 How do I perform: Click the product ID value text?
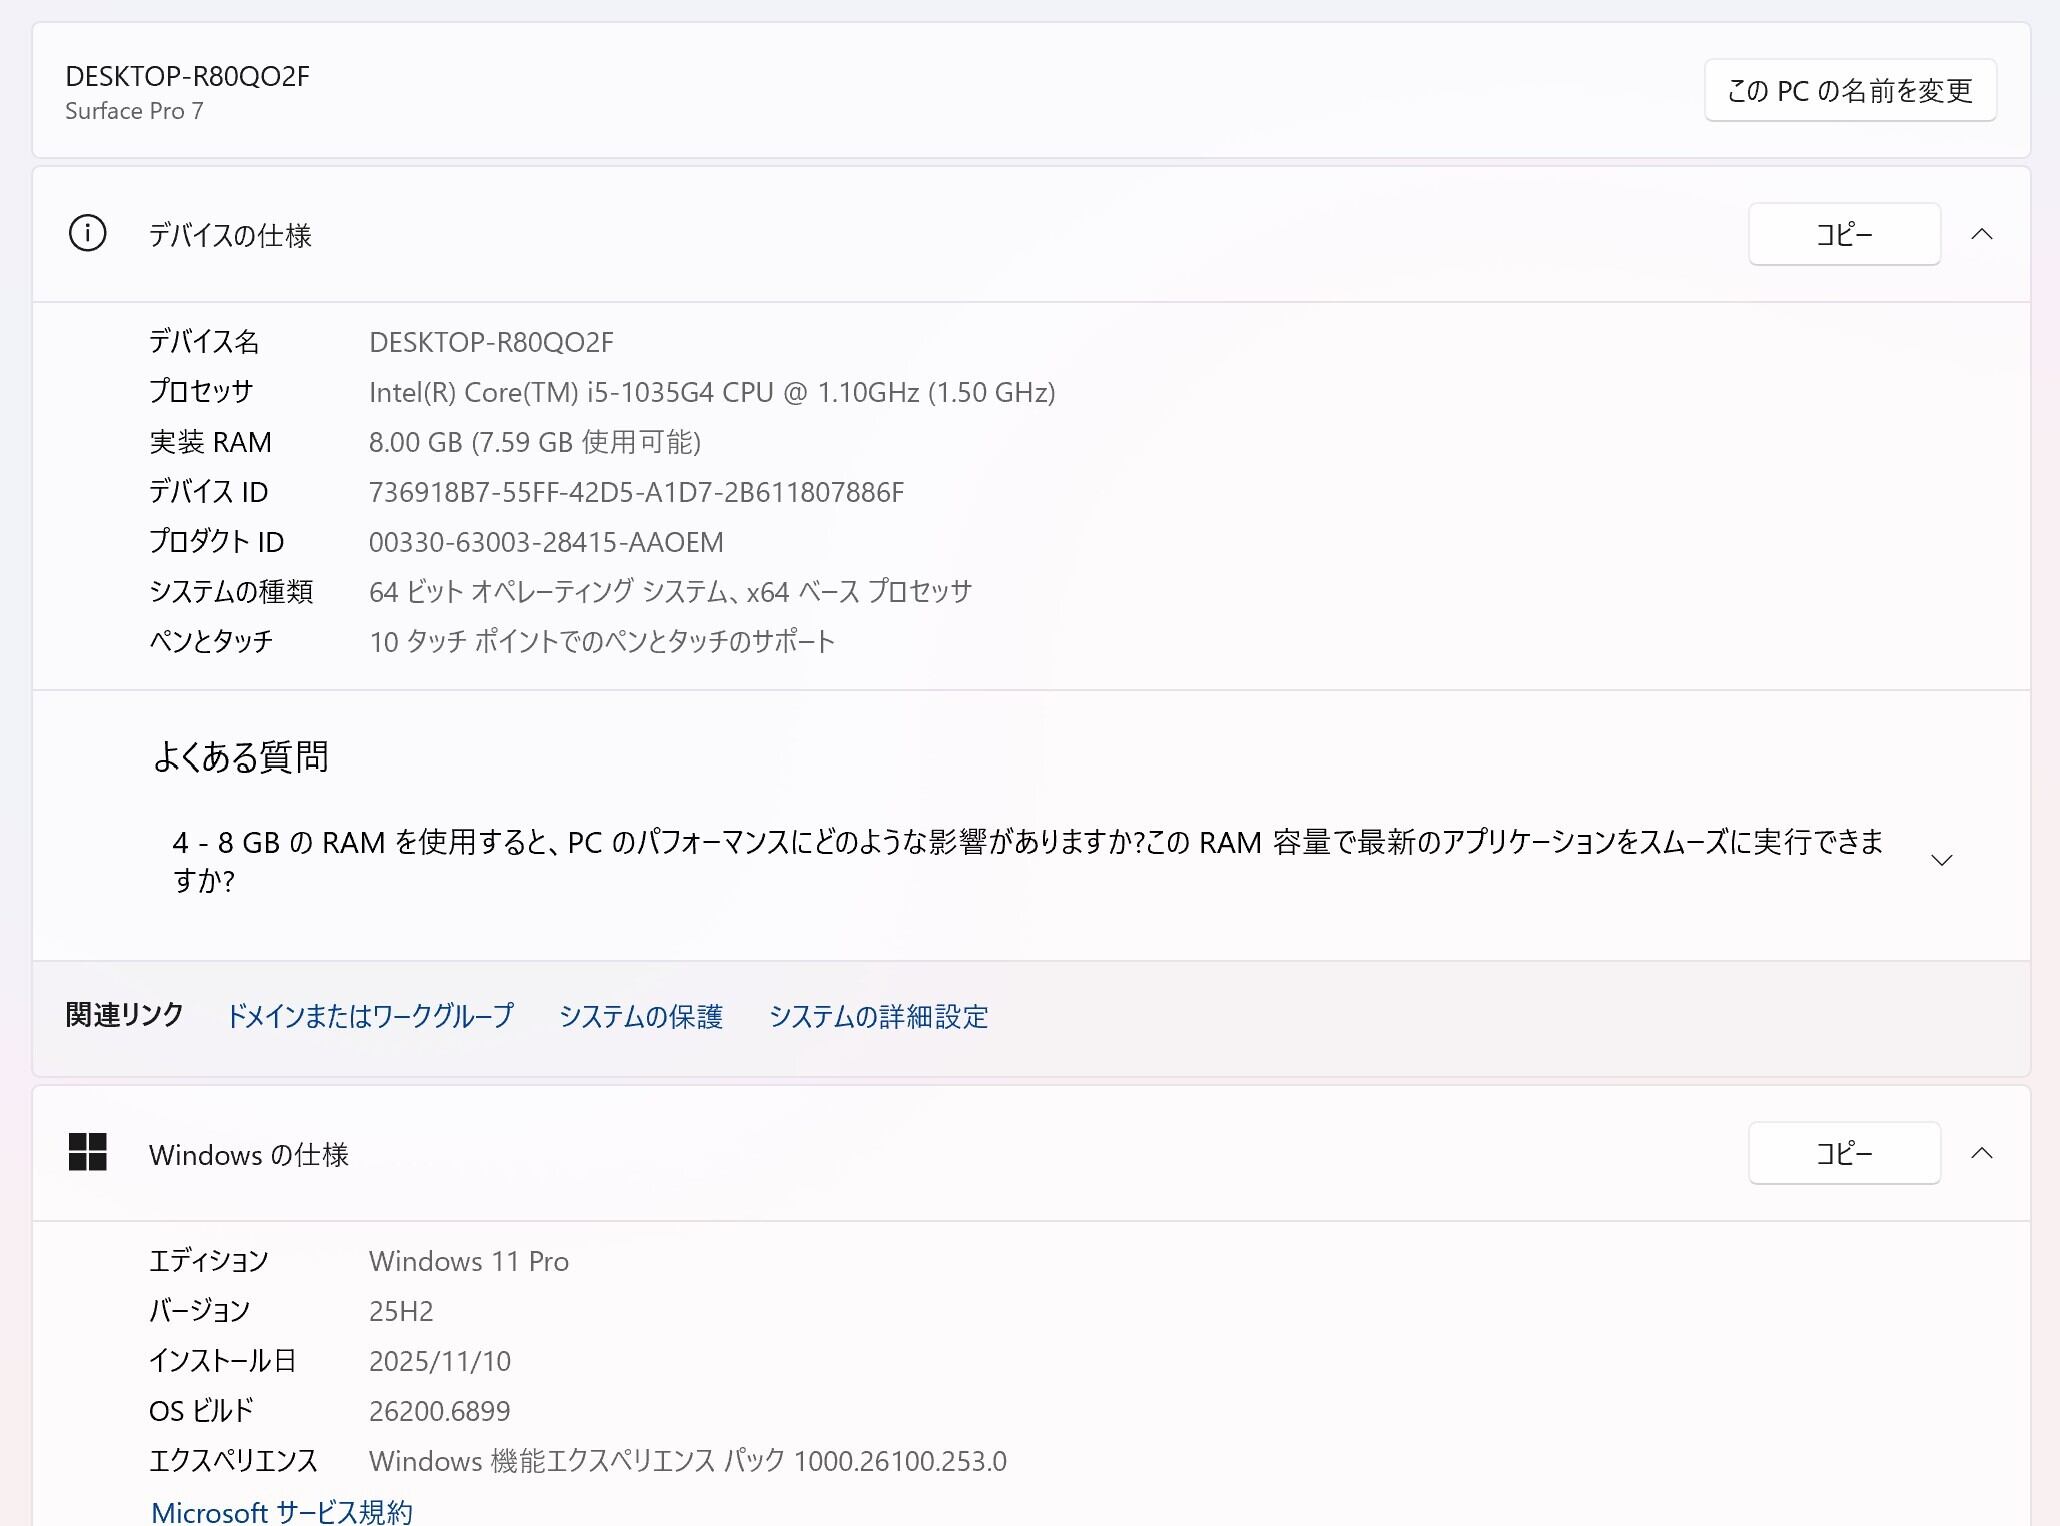(x=546, y=542)
